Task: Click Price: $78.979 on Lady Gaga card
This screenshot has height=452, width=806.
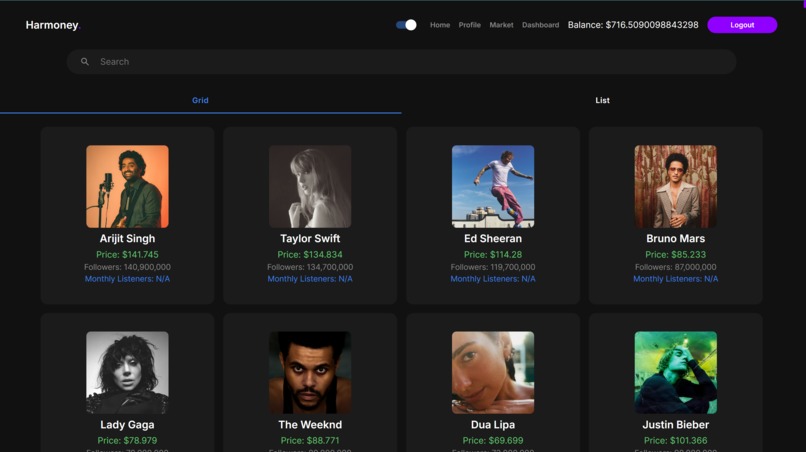Action: click(x=127, y=441)
